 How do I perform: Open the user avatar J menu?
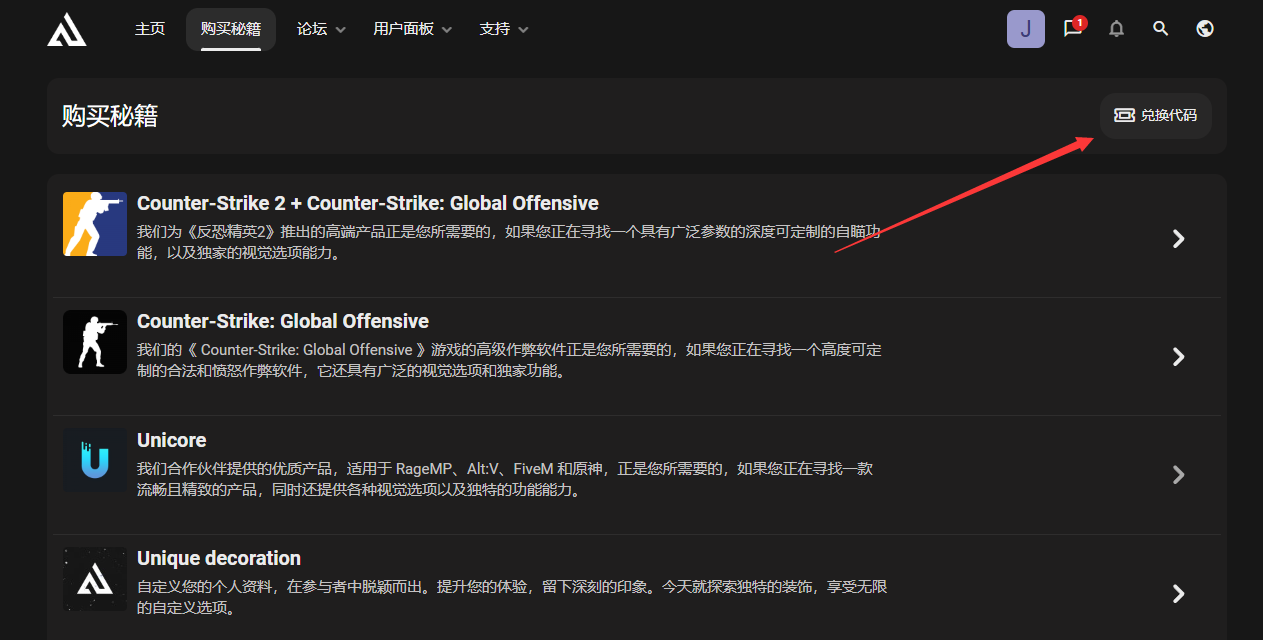click(x=1025, y=29)
